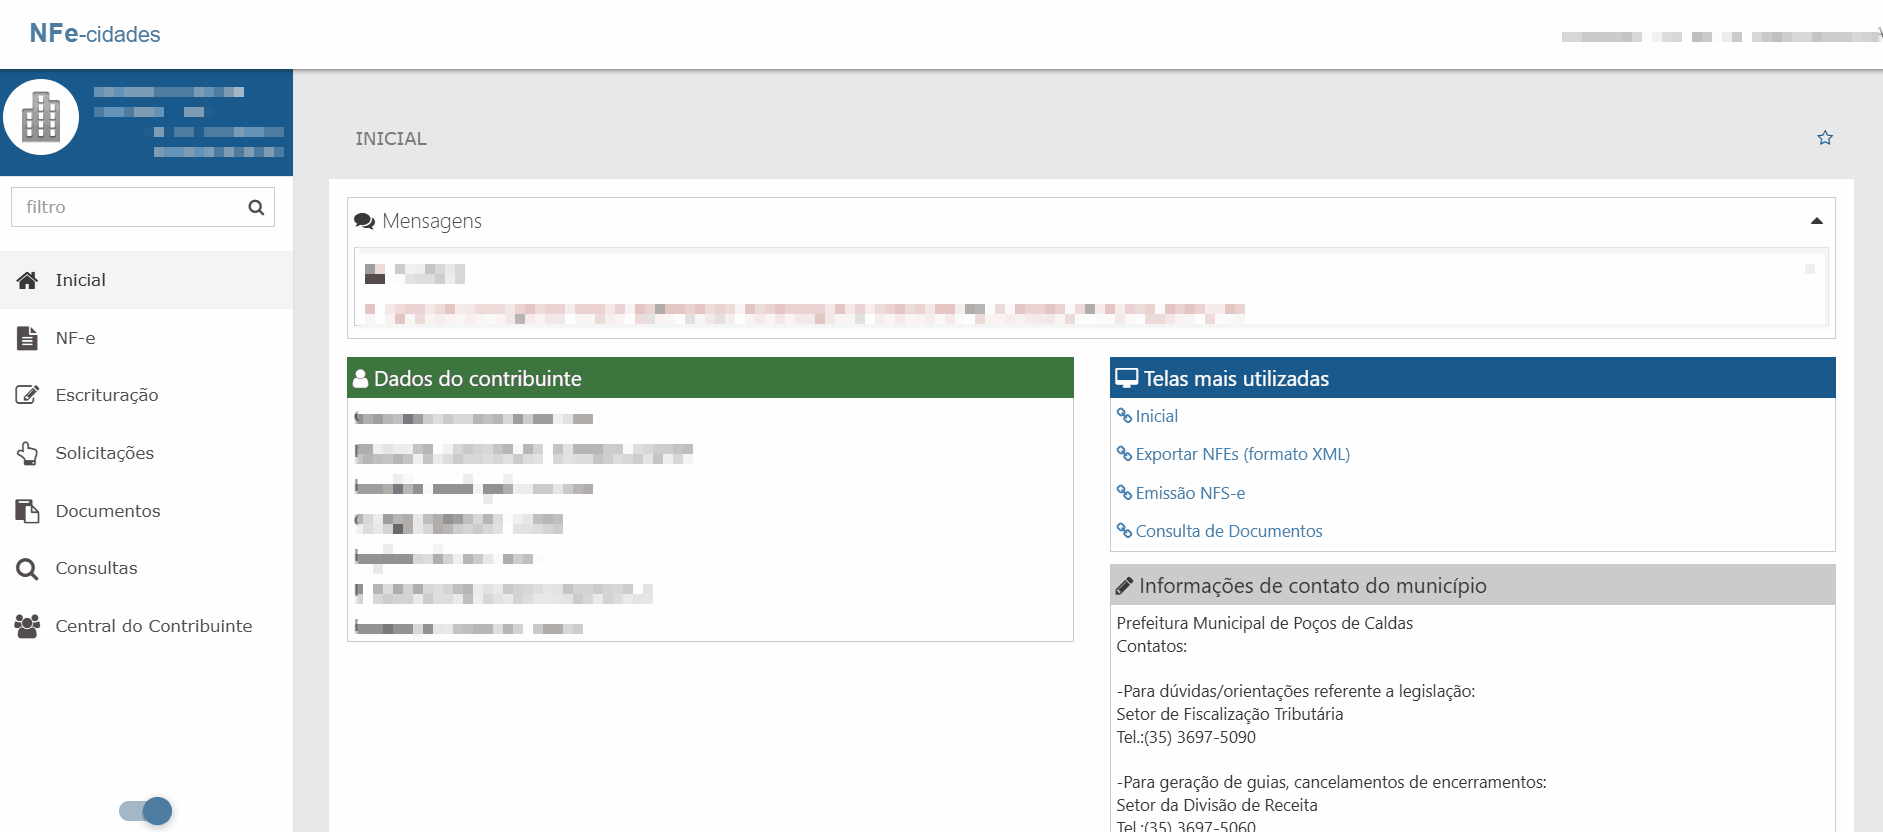The height and width of the screenshot is (832, 1883).
Task: Open Central do Contribuinte menu
Action: point(146,626)
